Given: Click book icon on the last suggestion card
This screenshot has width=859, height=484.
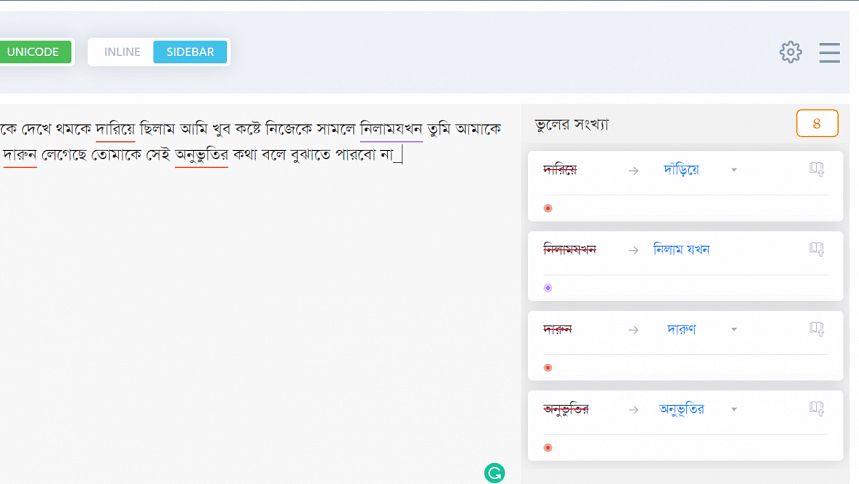Looking at the screenshot, I should [816, 409].
